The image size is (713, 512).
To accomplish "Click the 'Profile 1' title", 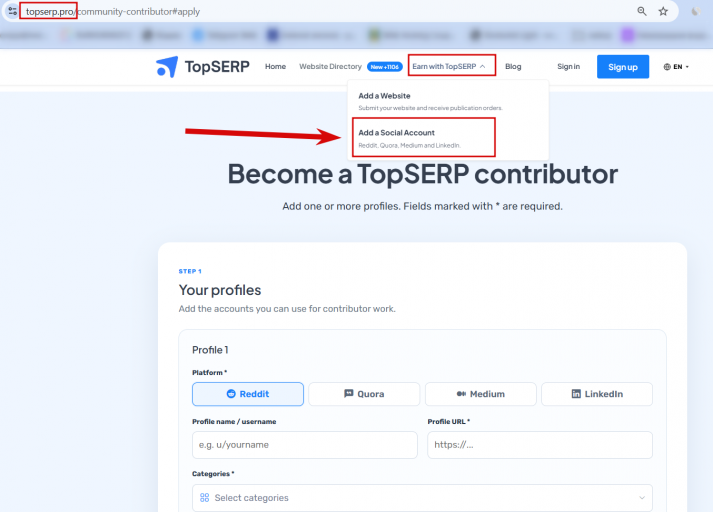I will pyautogui.click(x=210, y=350).
